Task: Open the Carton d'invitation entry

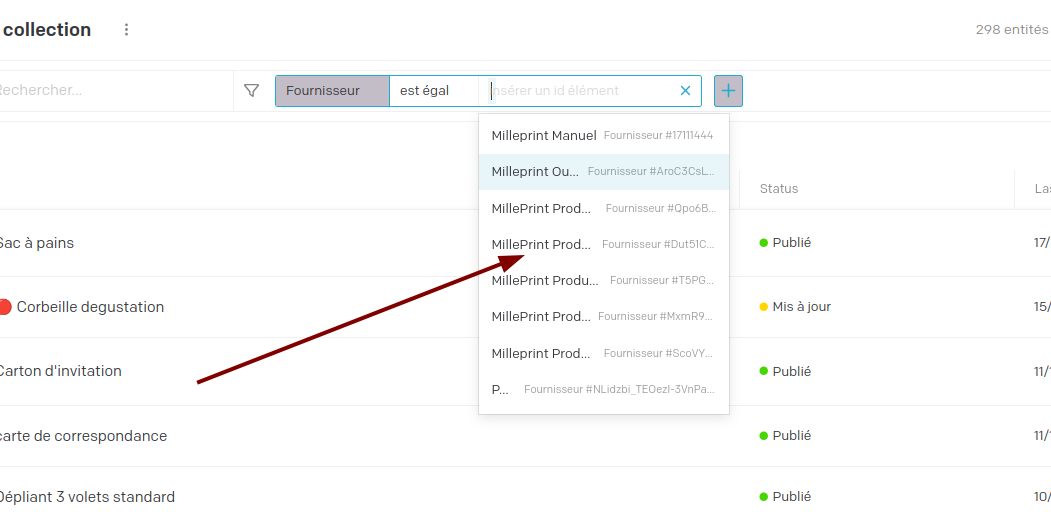Action: (x=60, y=371)
